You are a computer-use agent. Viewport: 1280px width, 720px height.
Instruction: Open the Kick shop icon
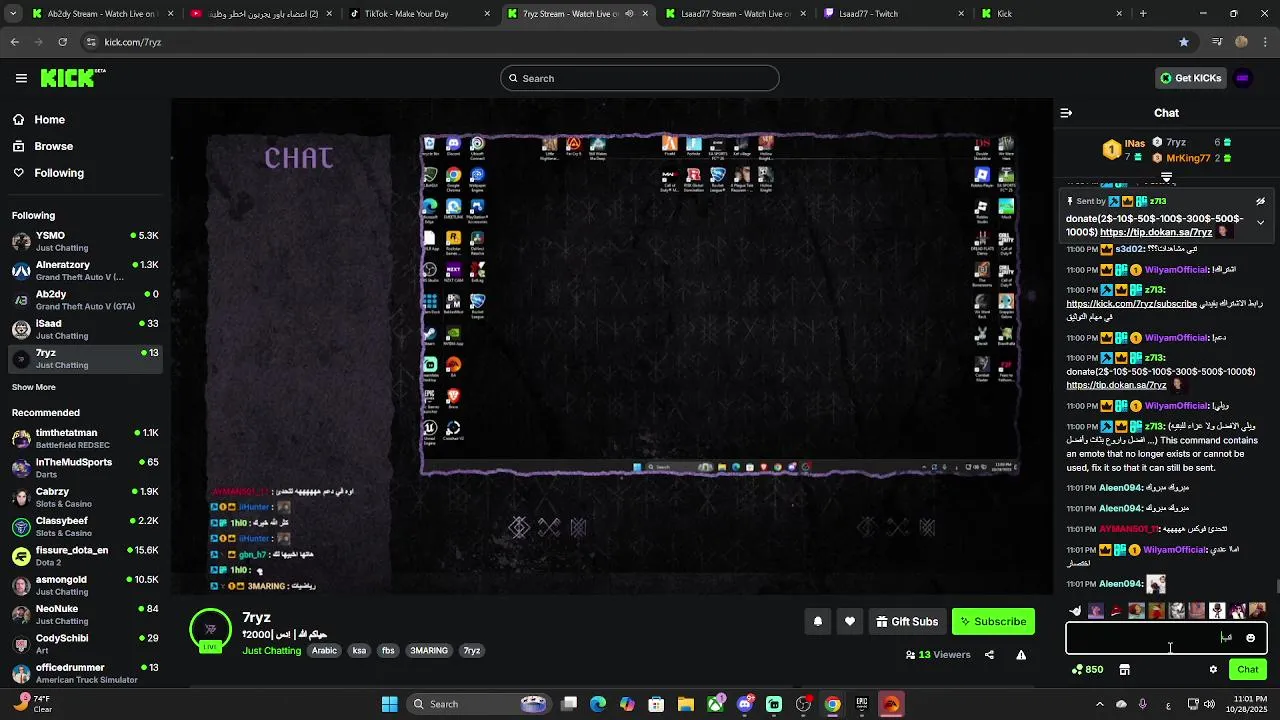pos(1124,669)
